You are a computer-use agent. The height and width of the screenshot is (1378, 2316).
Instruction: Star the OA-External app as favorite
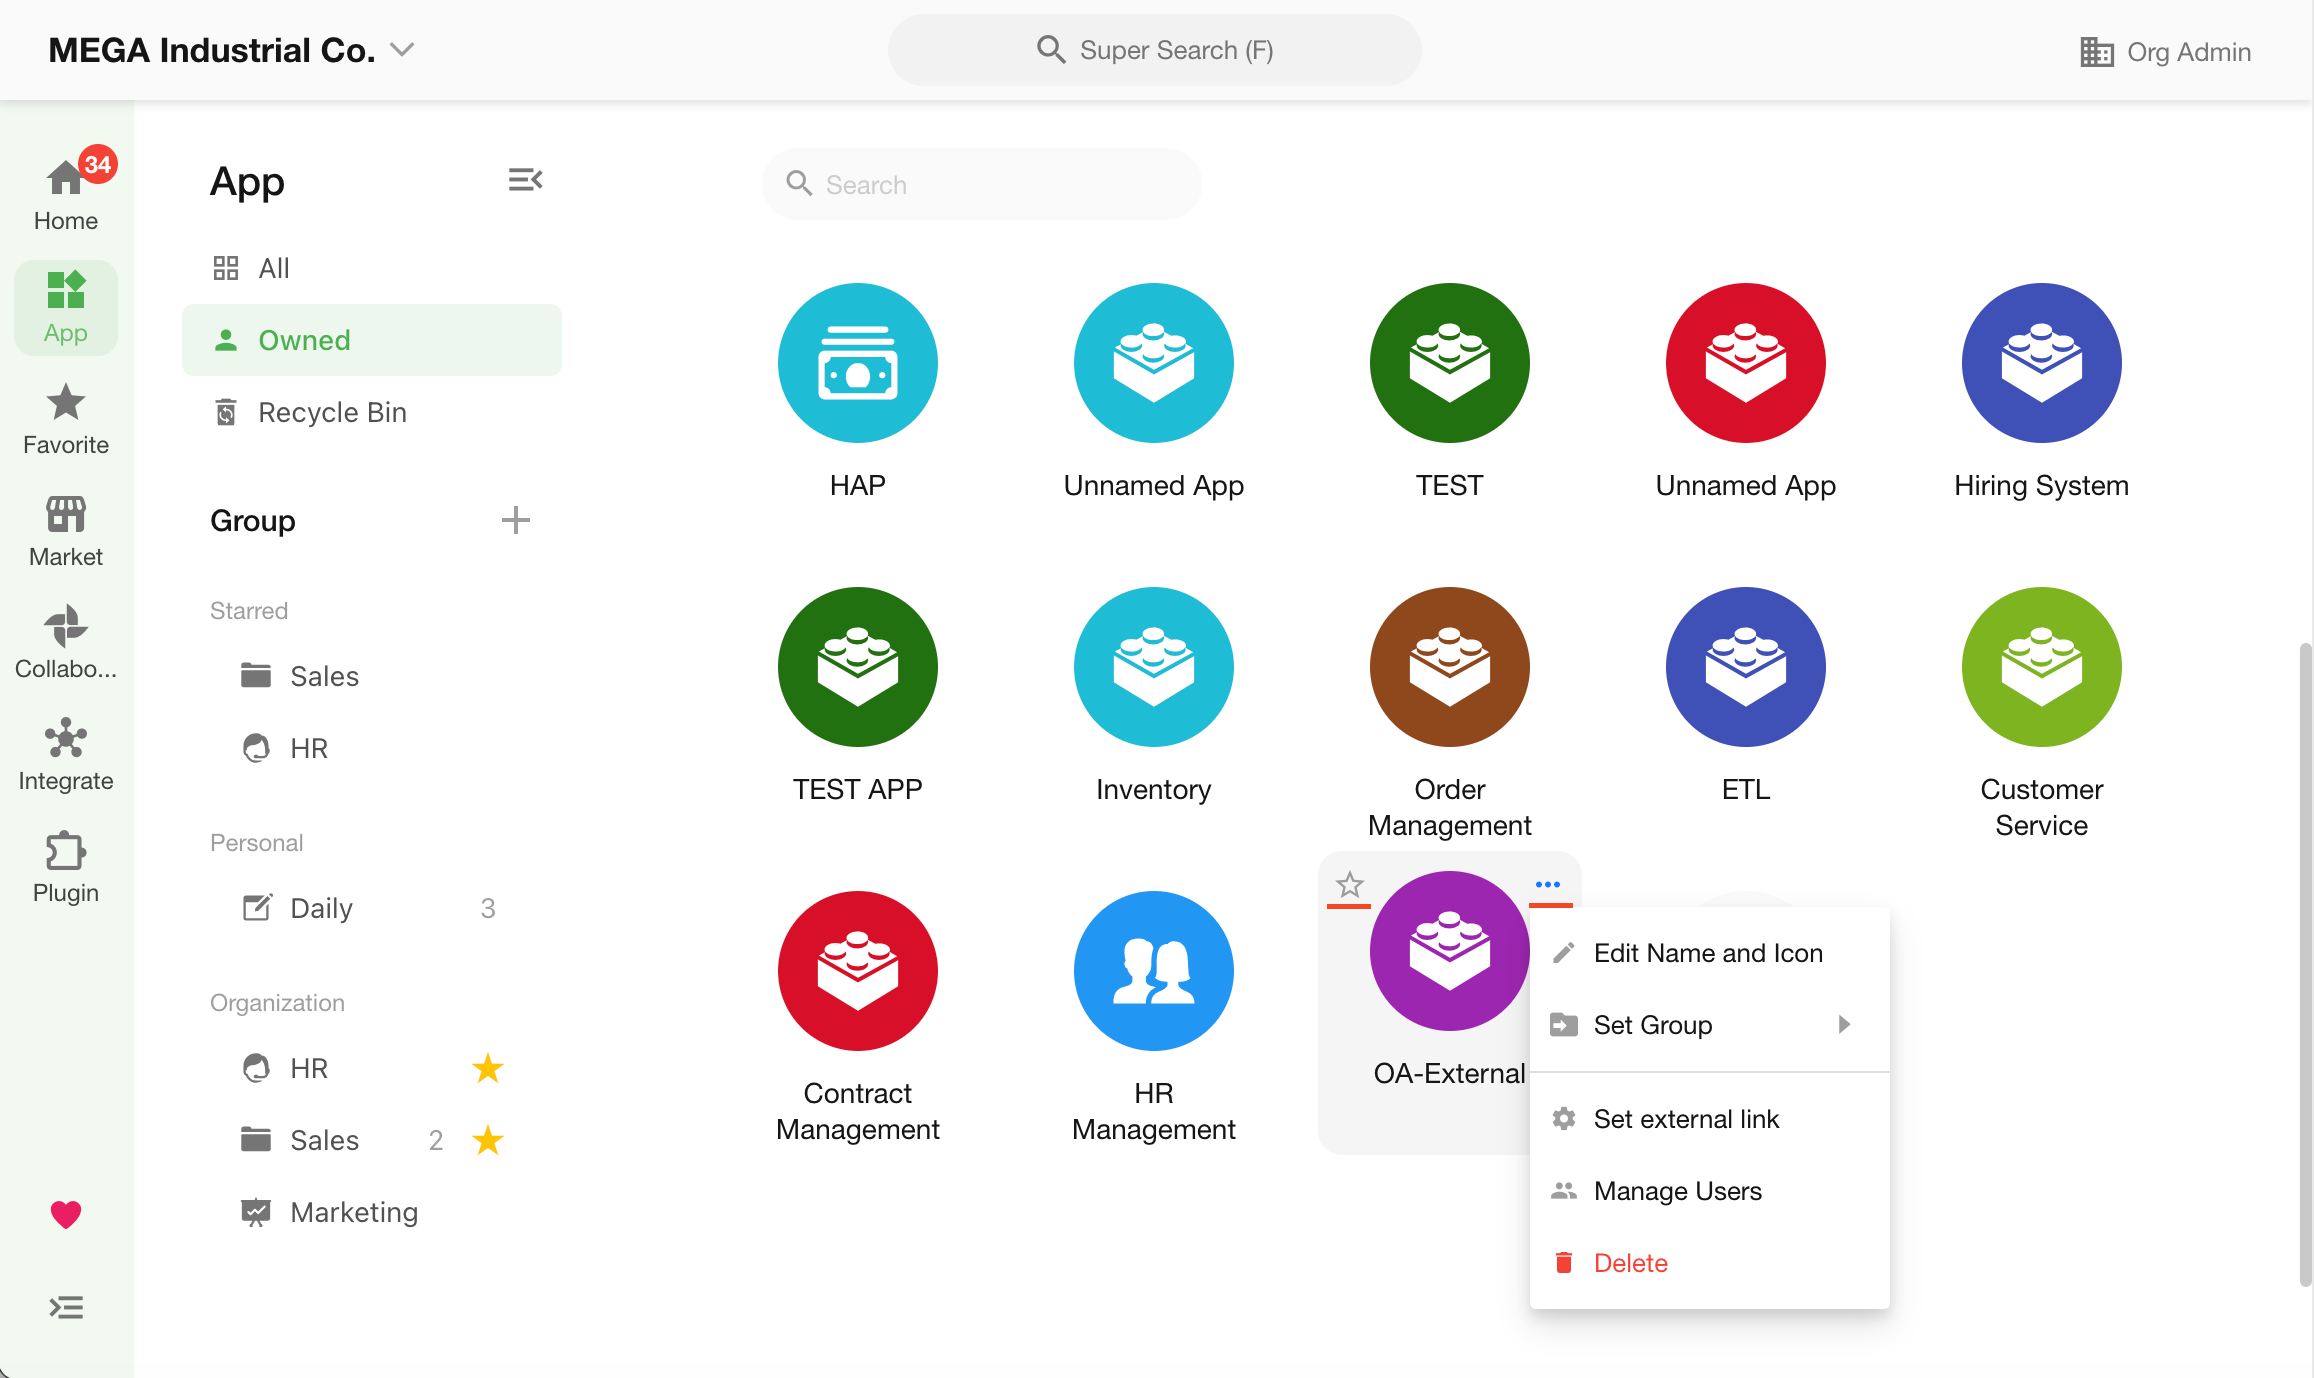click(x=1349, y=884)
